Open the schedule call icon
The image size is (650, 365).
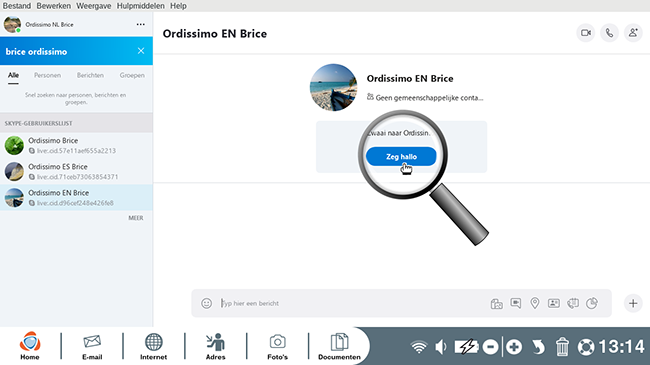coord(573,303)
